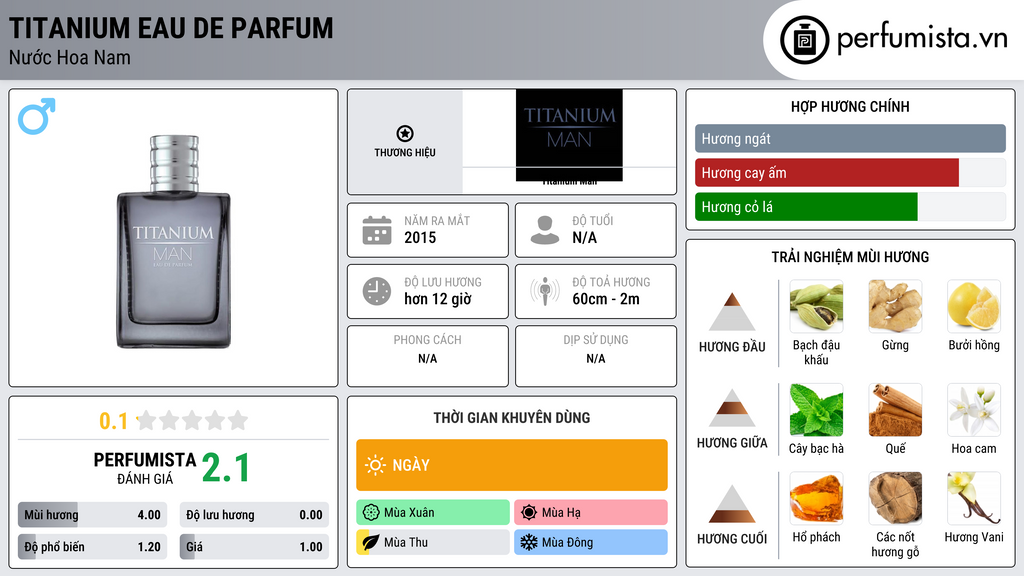Open the Titanium perfume bottle image
This screenshot has width=1024, height=576.
coord(173,242)
